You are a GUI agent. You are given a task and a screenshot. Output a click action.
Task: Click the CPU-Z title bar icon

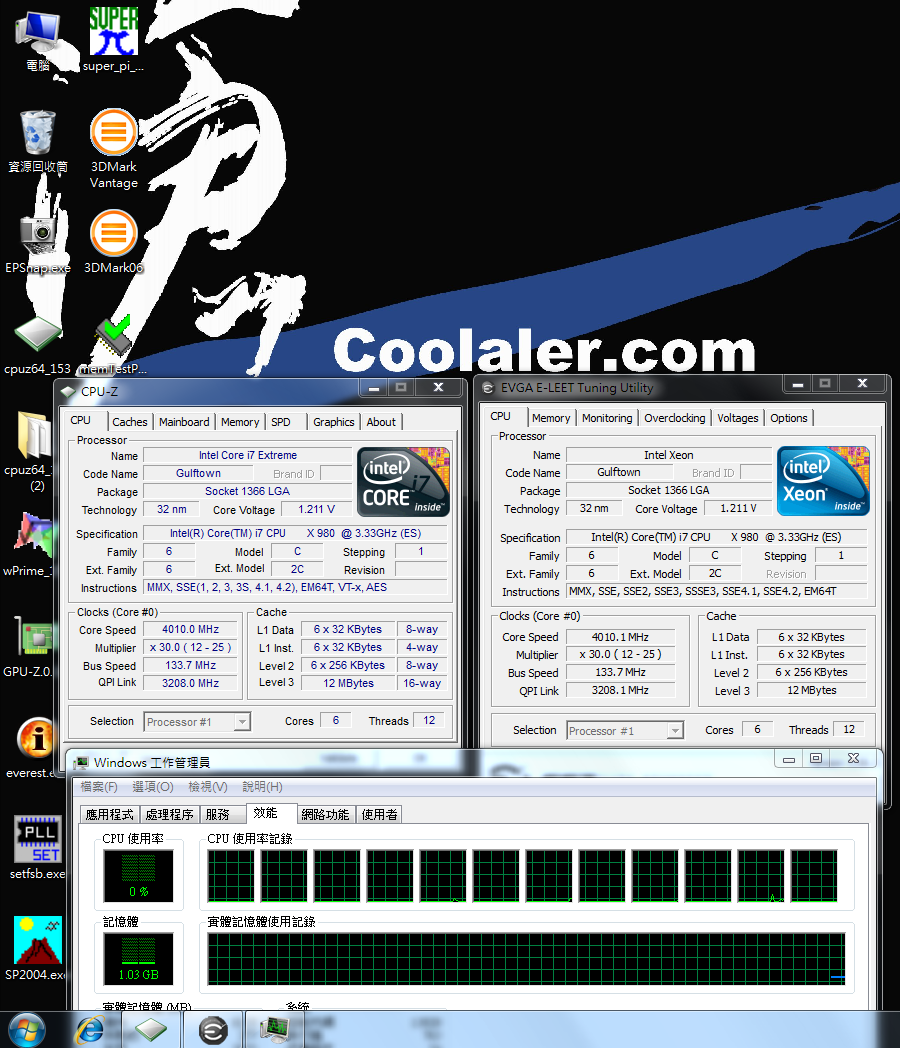tap(69, 392)
